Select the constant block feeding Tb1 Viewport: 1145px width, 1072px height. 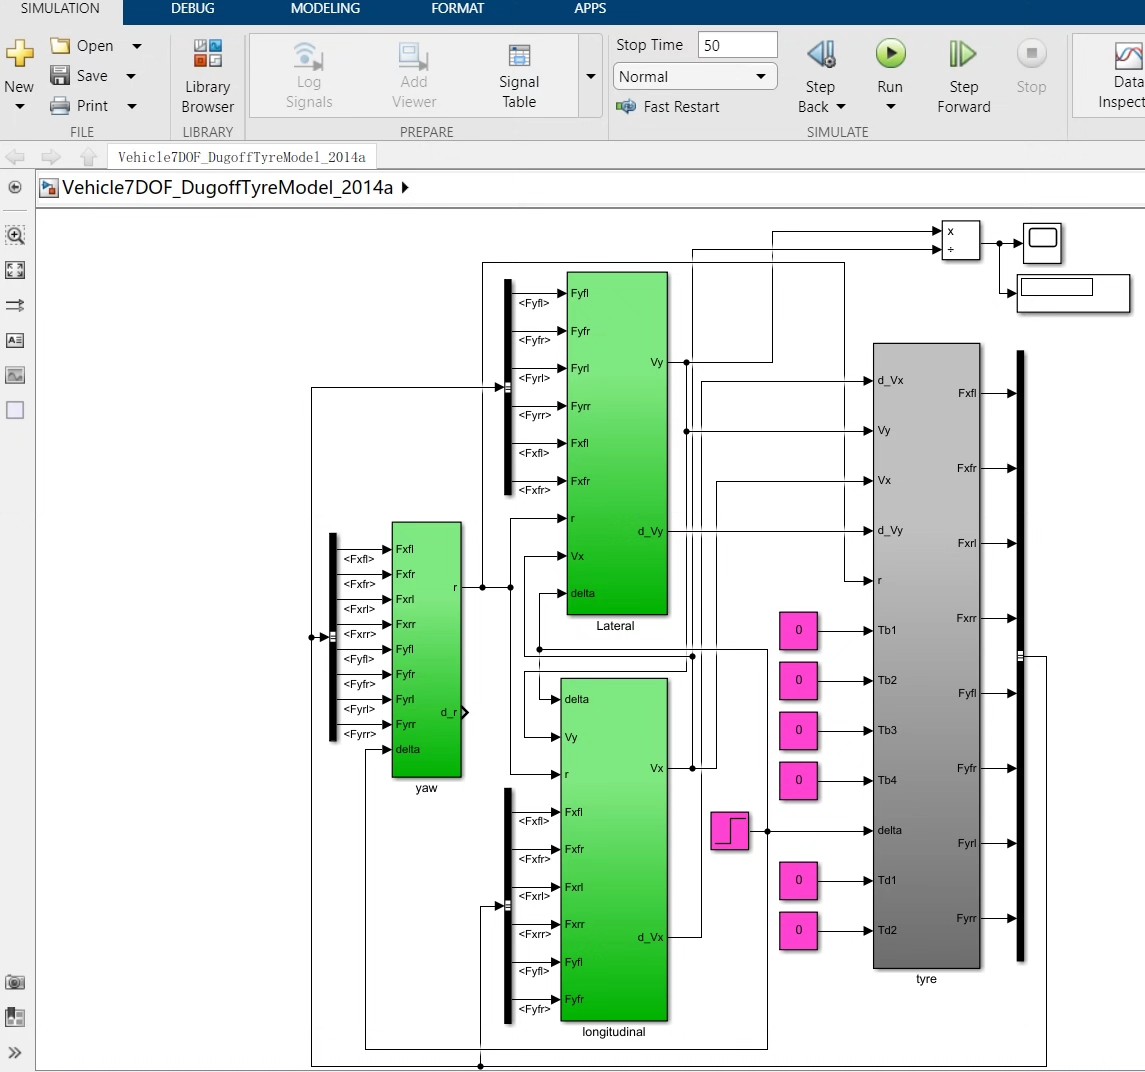tap(798, 631)
